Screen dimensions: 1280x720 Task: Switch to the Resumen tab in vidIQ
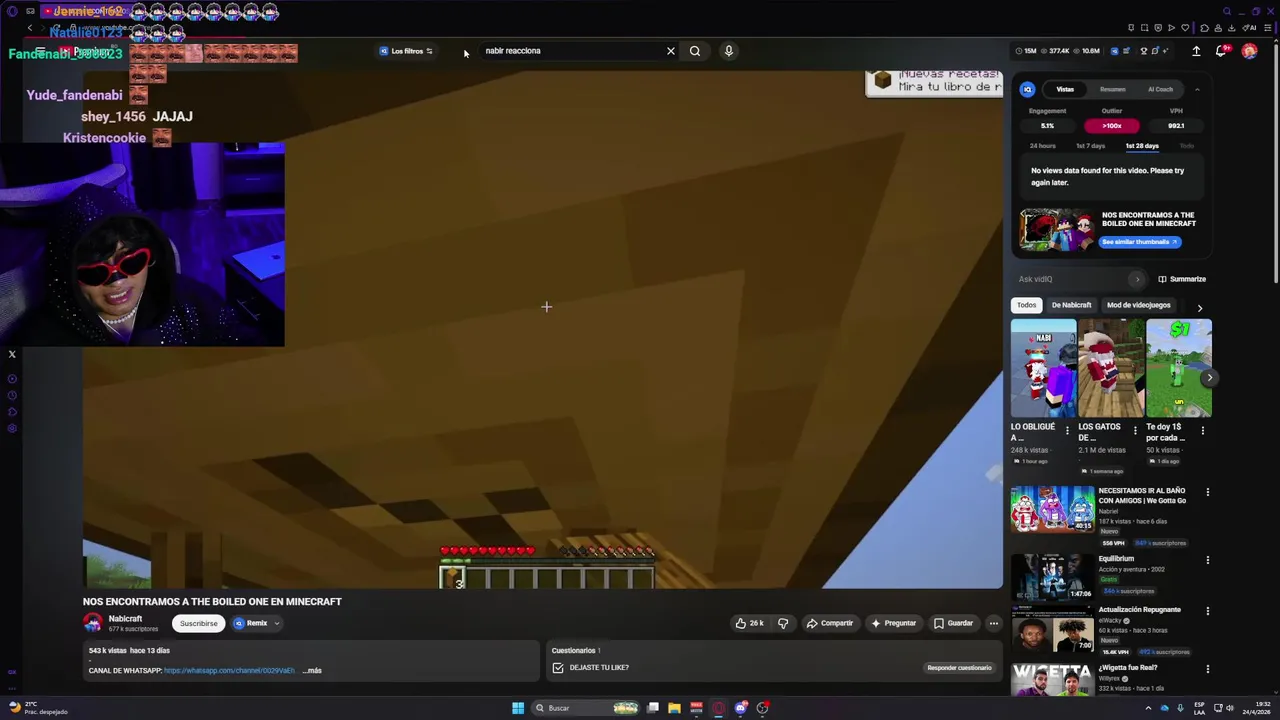pyautogui.click(x=1112, y=89)
